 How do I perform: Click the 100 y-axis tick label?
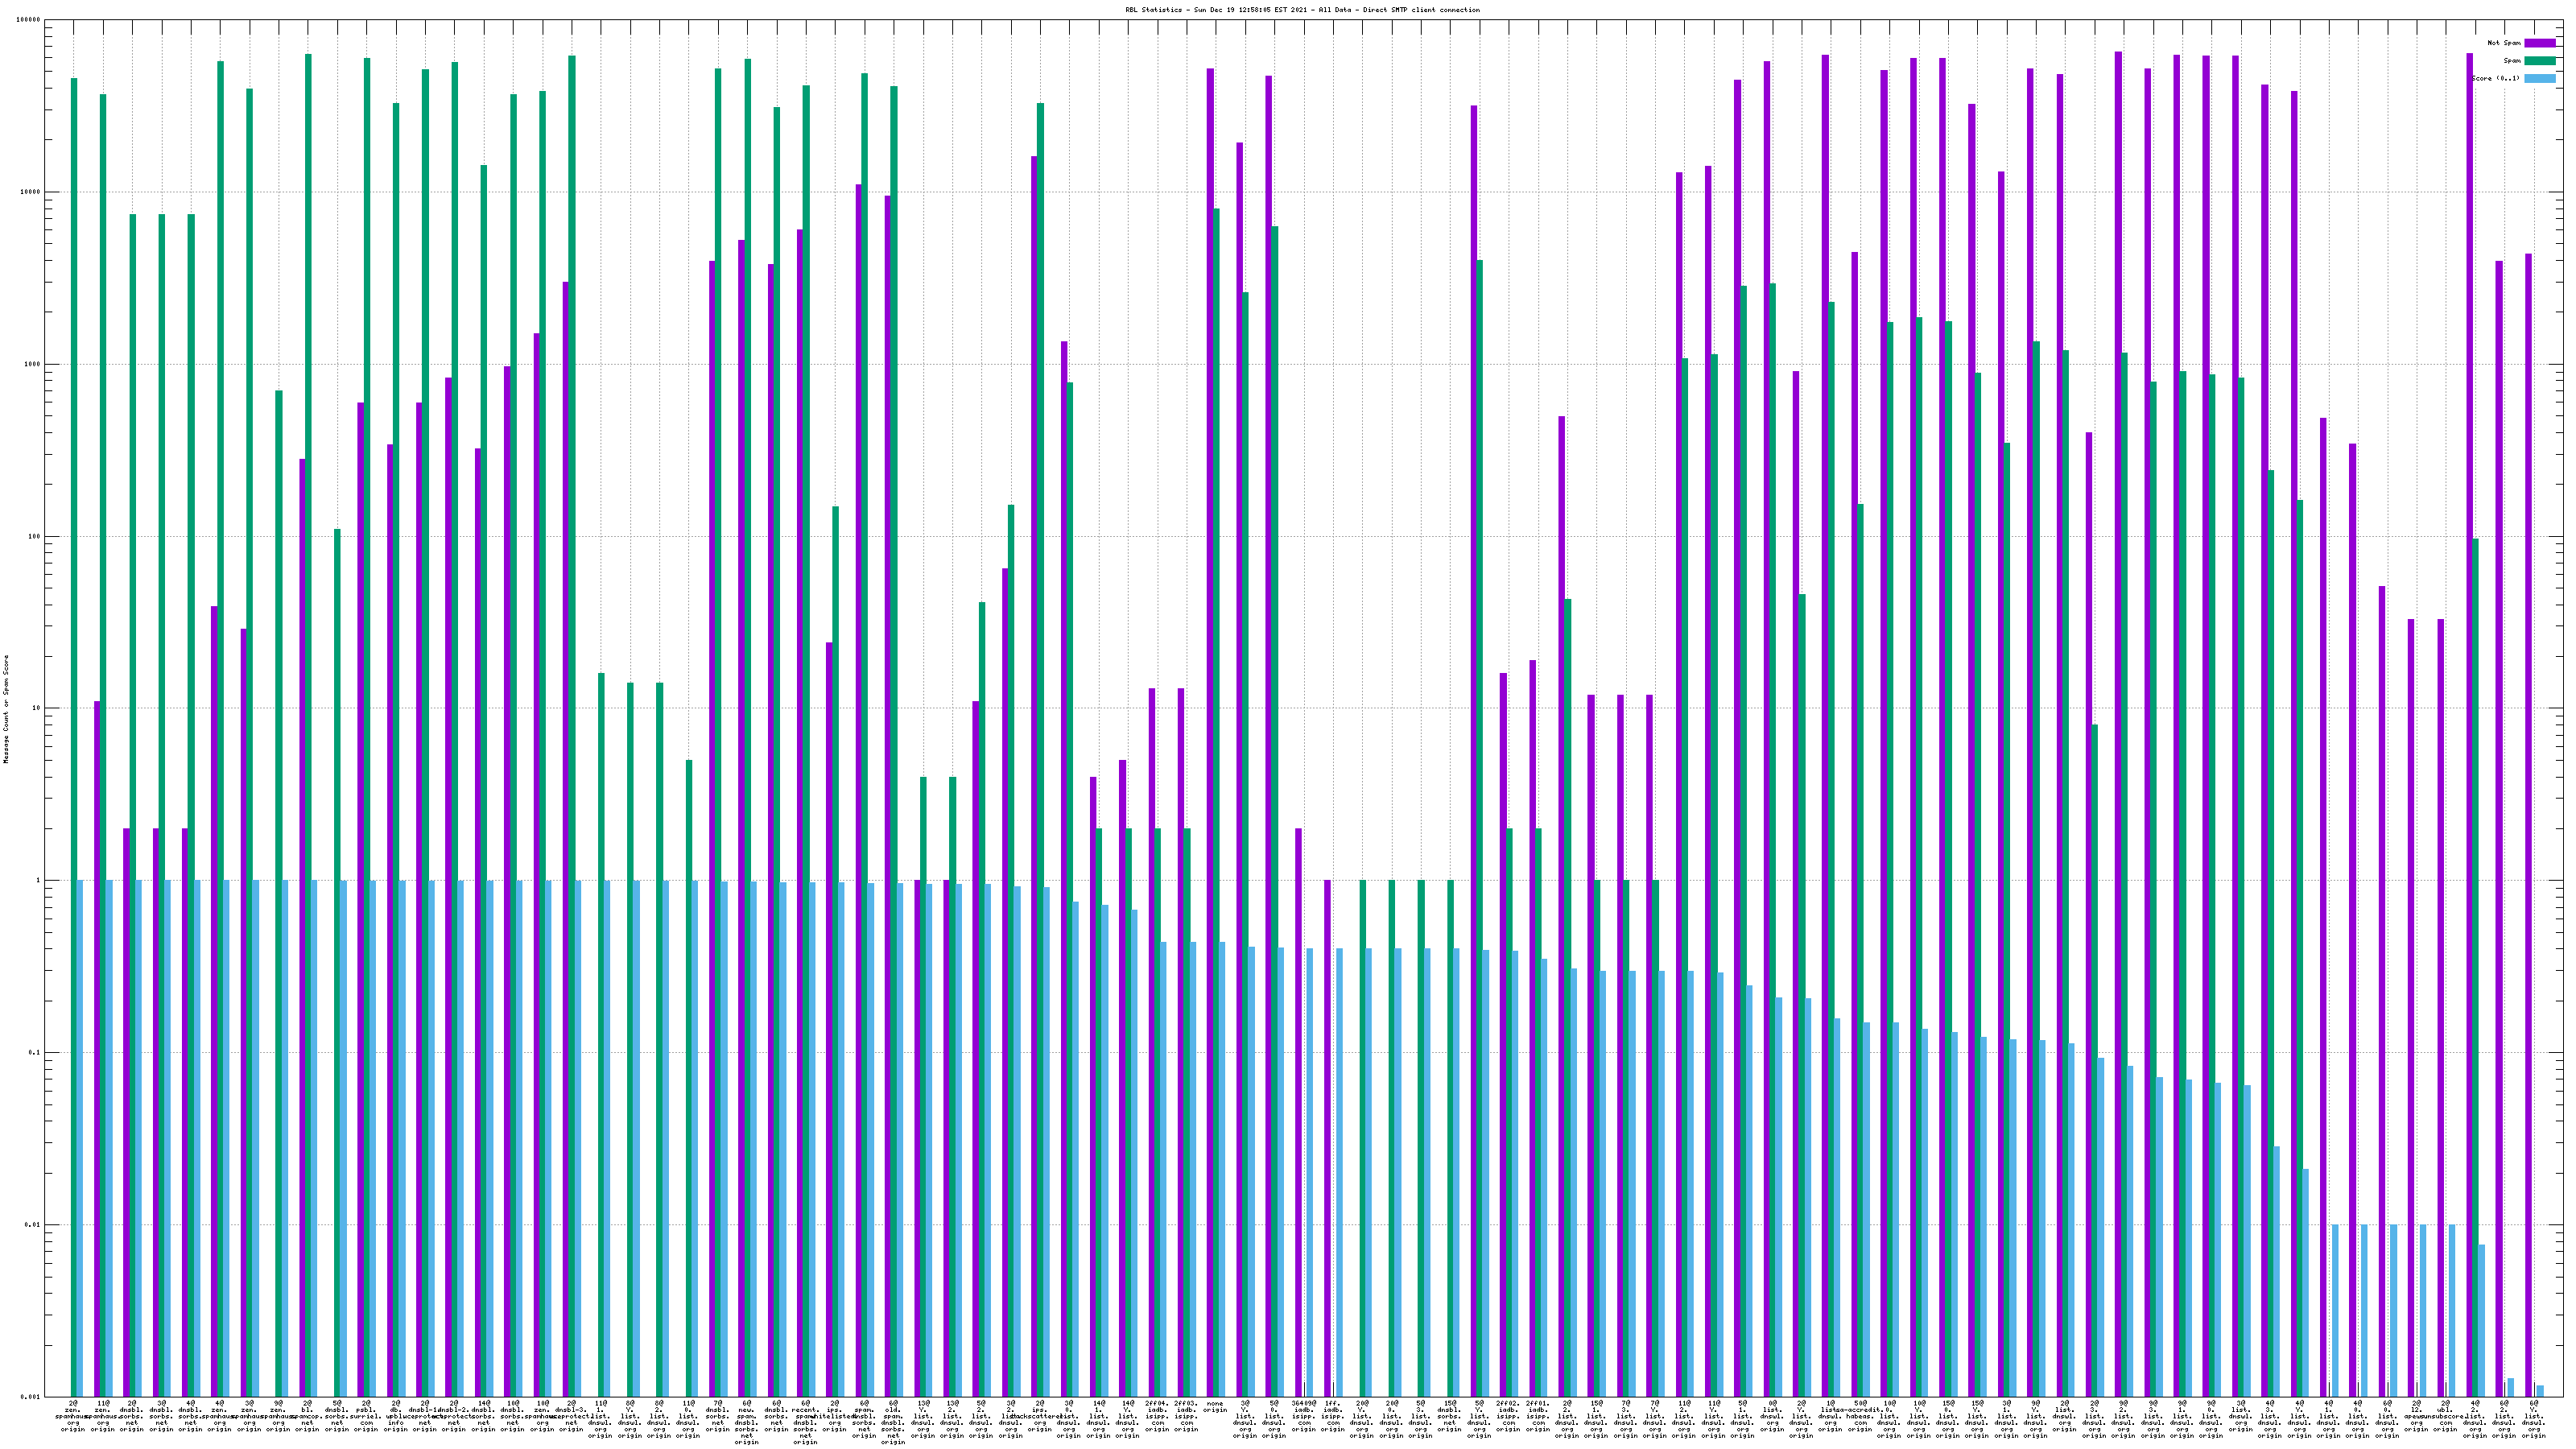(x=34, y=536)
